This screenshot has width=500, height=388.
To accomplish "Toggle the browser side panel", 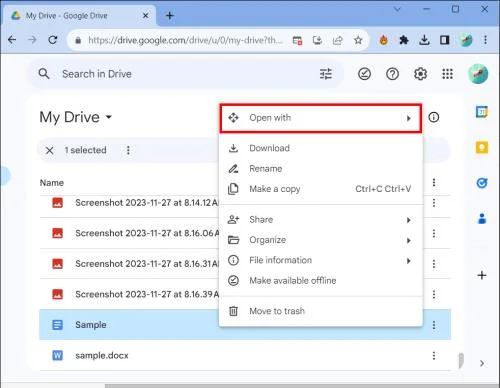I will coord(444,40).
